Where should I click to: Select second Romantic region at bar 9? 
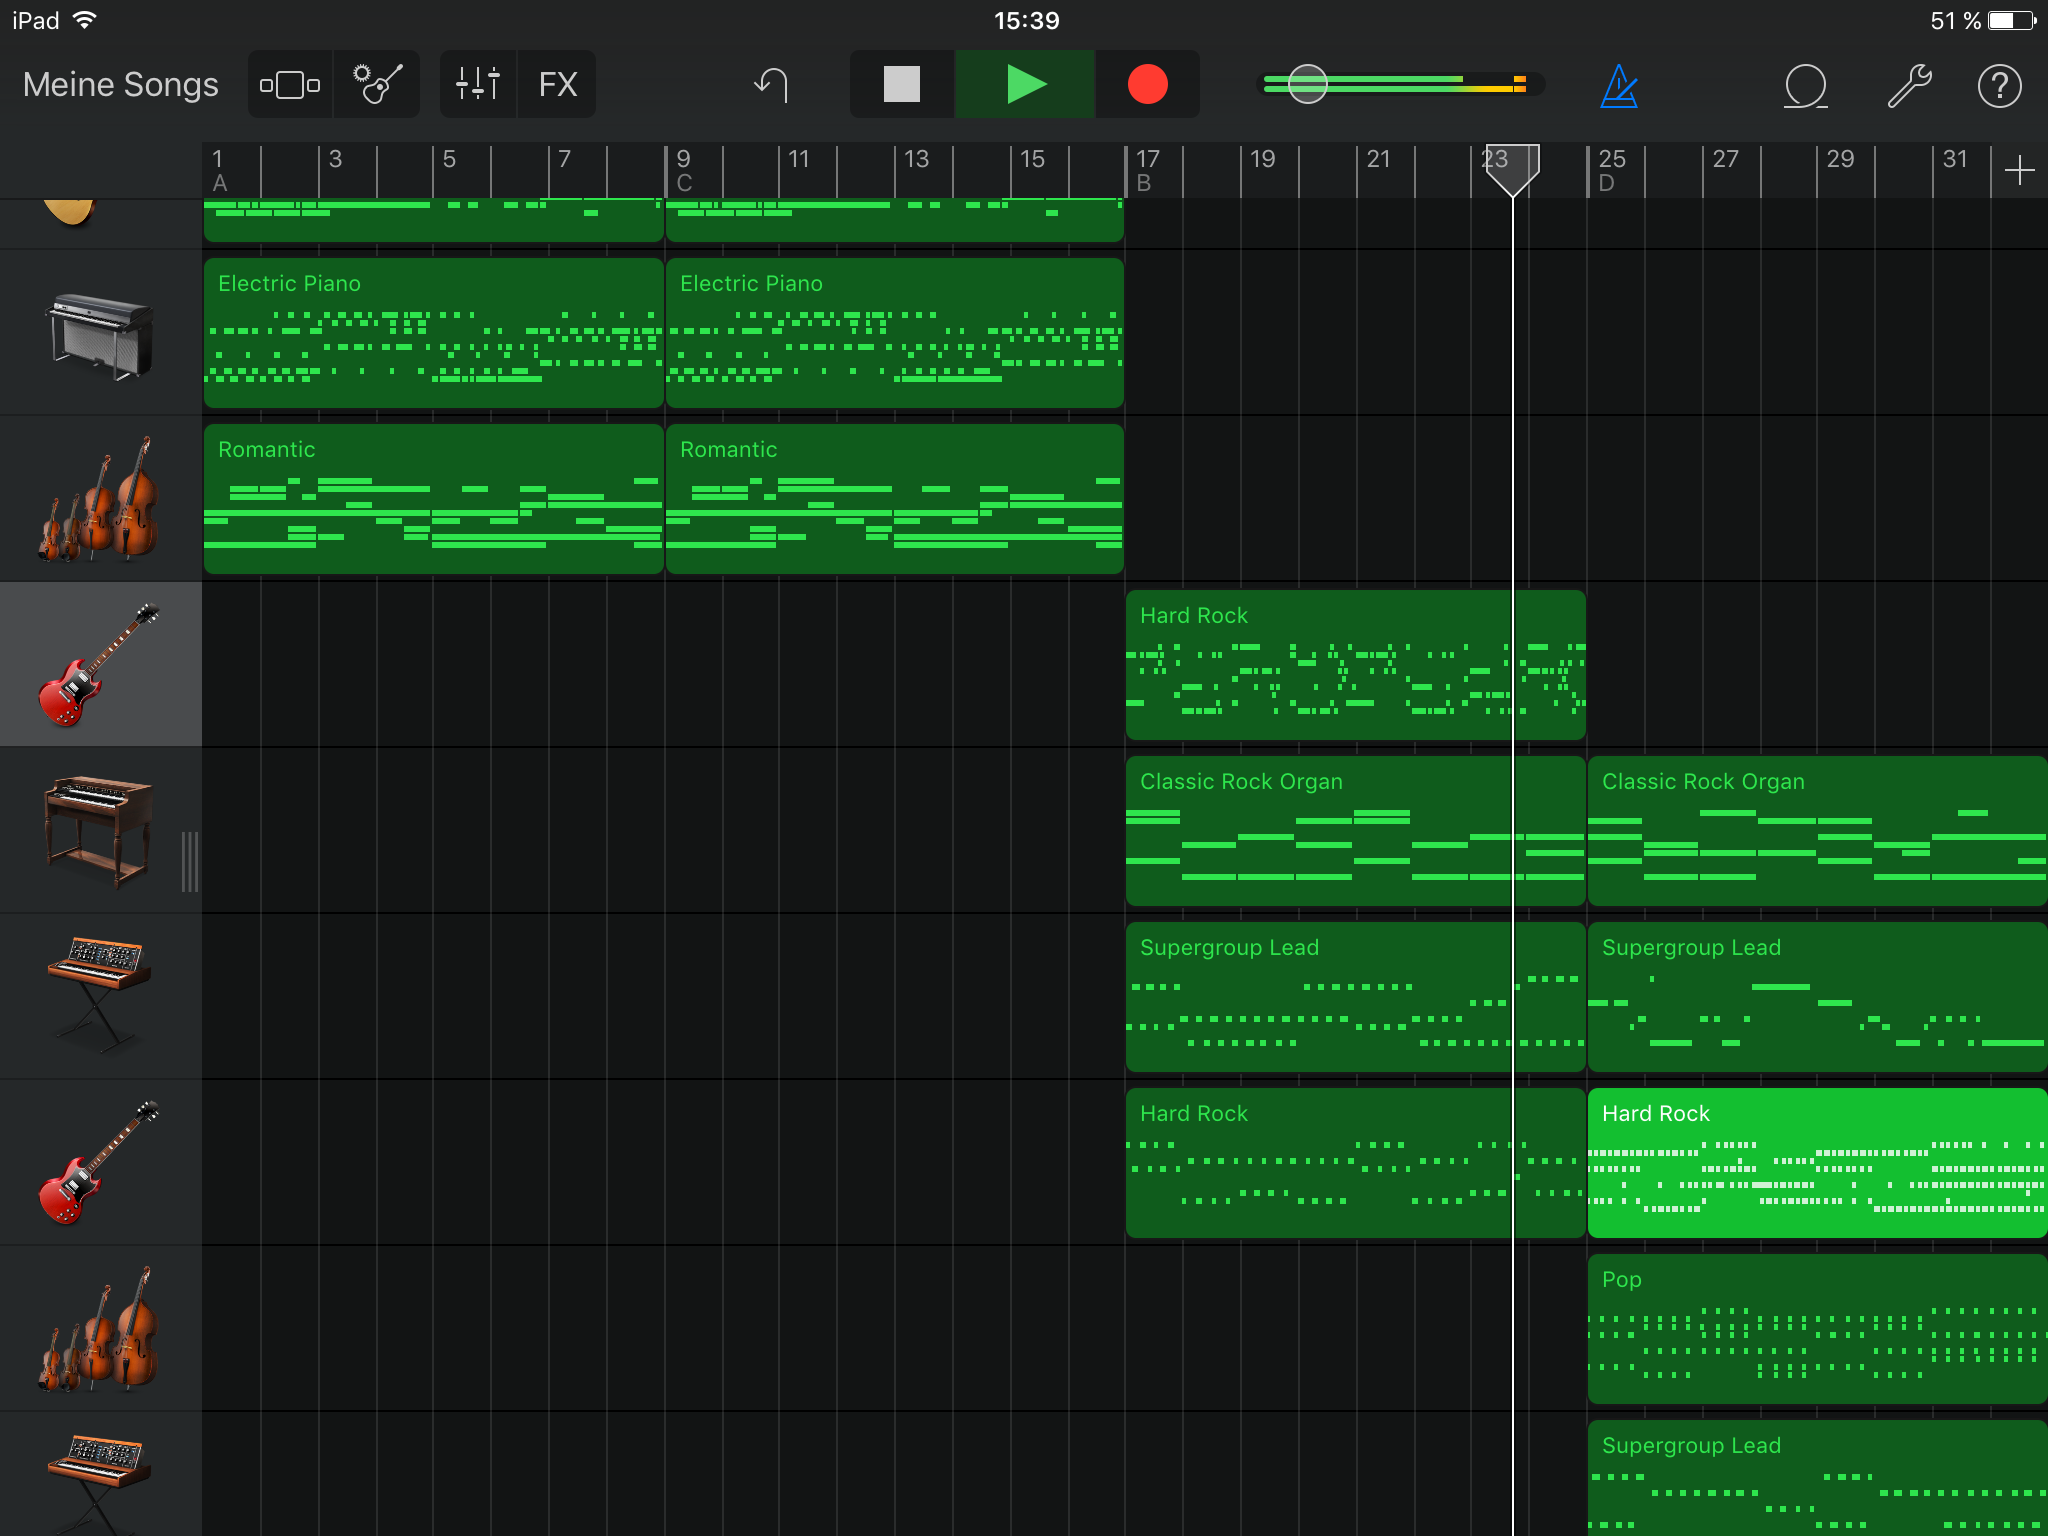(895, 499)
